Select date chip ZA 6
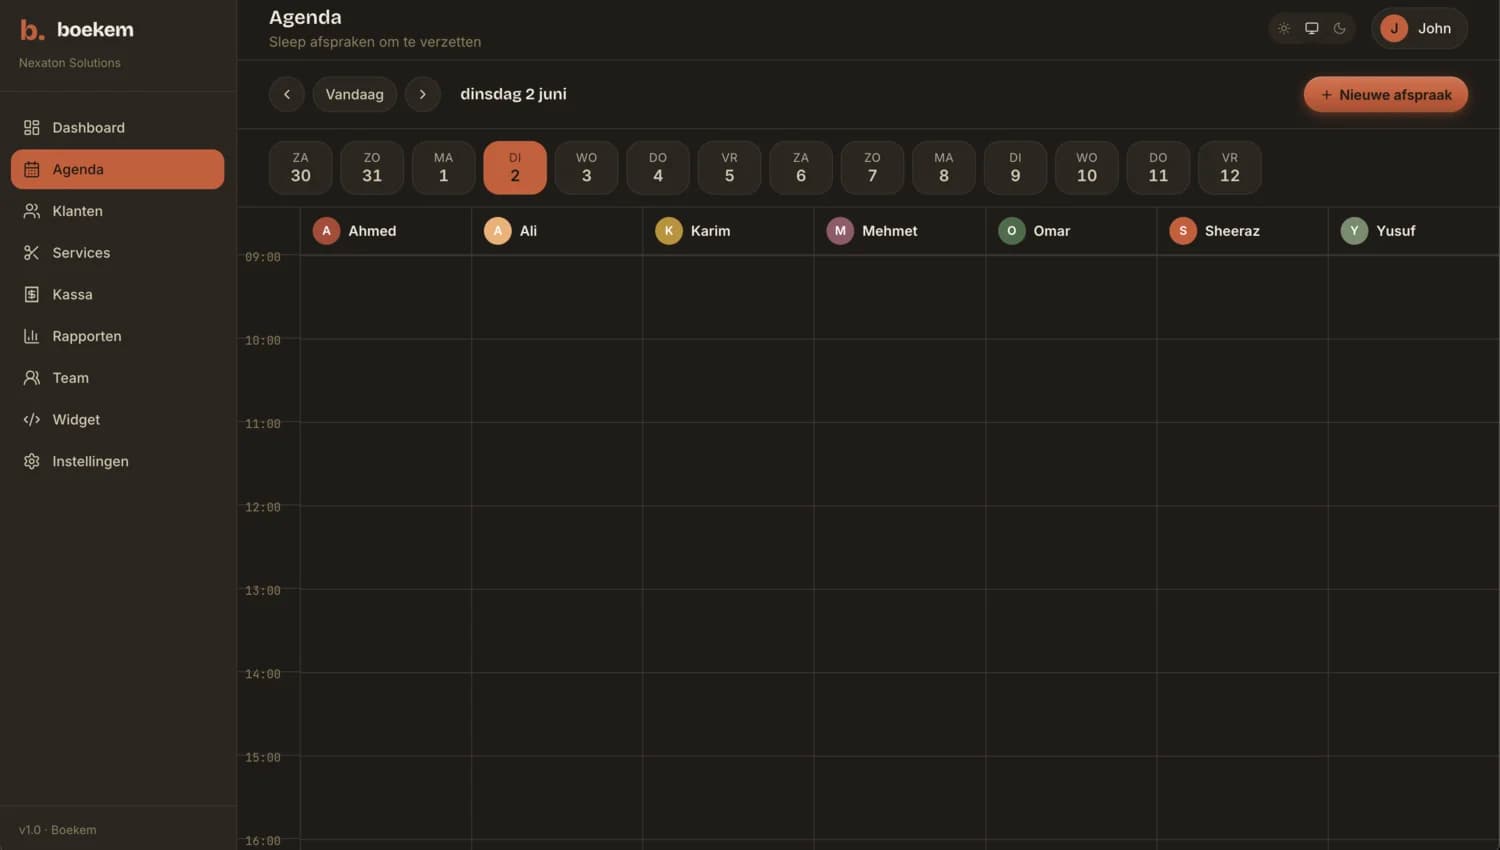Image resolution: width=1500 pixels, height=850 pixels. pos(801,168)
